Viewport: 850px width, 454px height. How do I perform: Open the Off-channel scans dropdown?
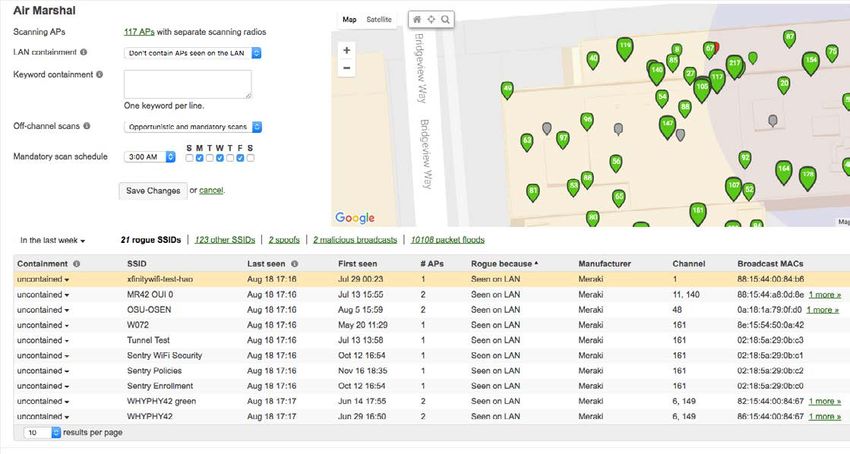192,127
